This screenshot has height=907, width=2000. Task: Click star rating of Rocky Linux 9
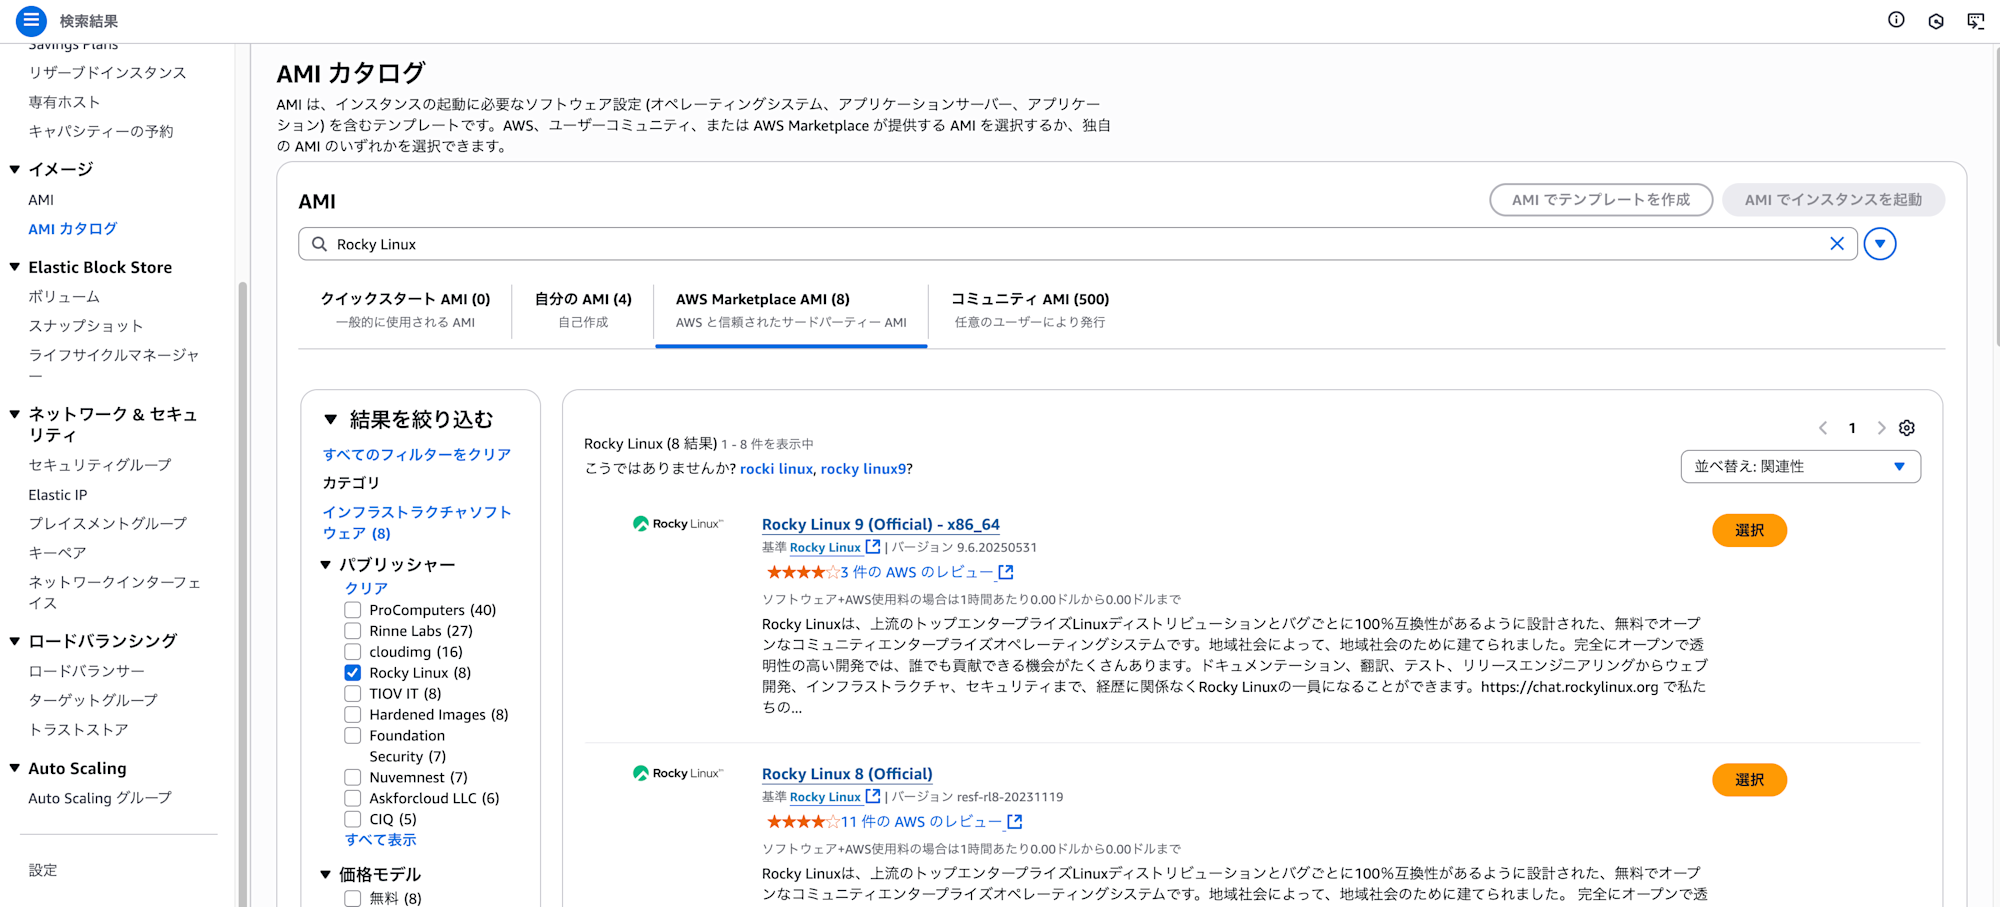click(x=802, y=572)
